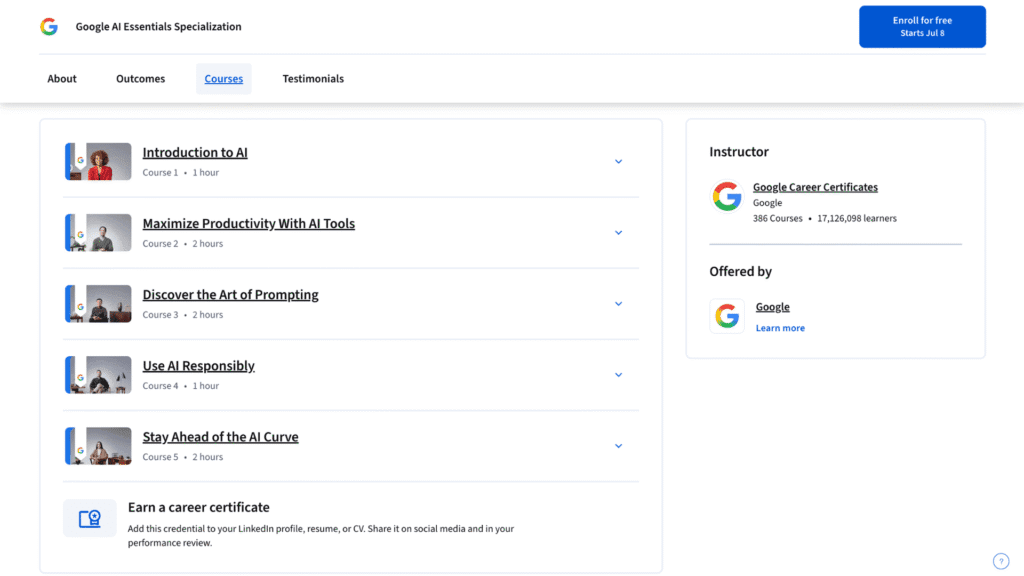Click the Enroll for free button

point(922,27)
